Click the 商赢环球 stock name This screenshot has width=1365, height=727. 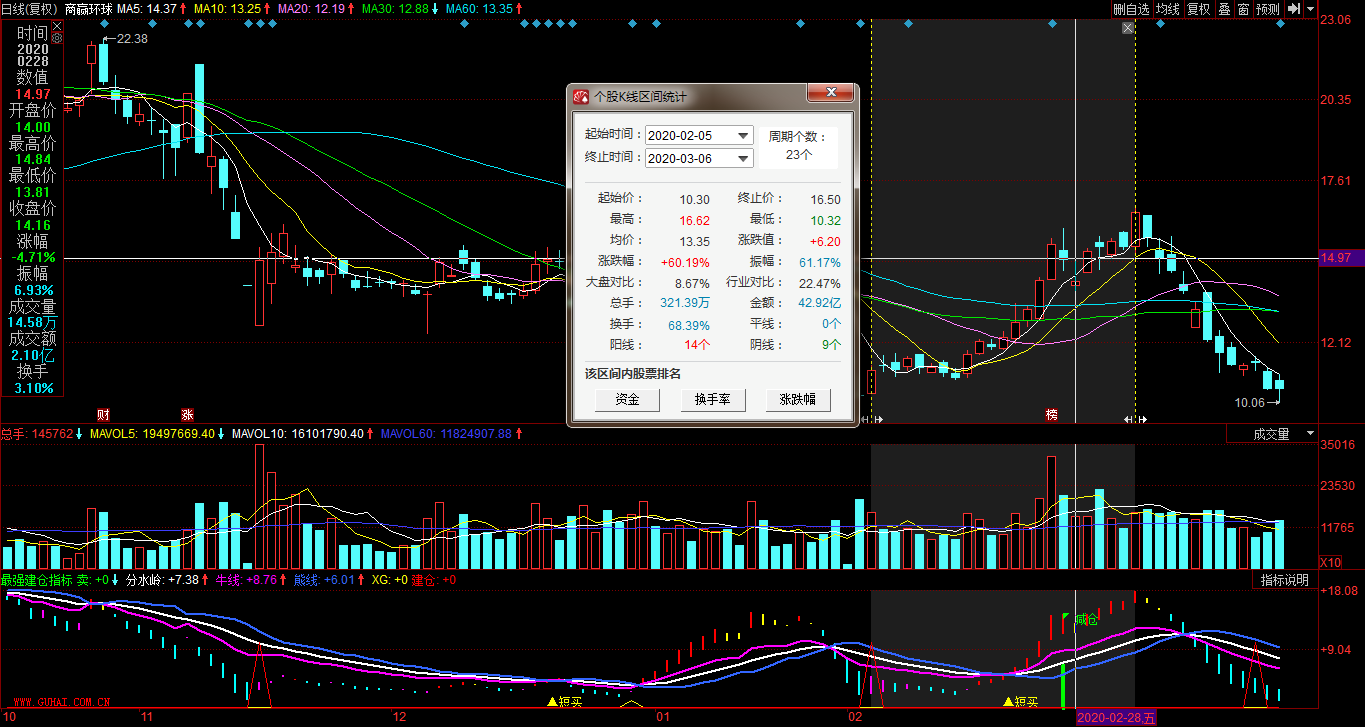(x=87, y=8)
